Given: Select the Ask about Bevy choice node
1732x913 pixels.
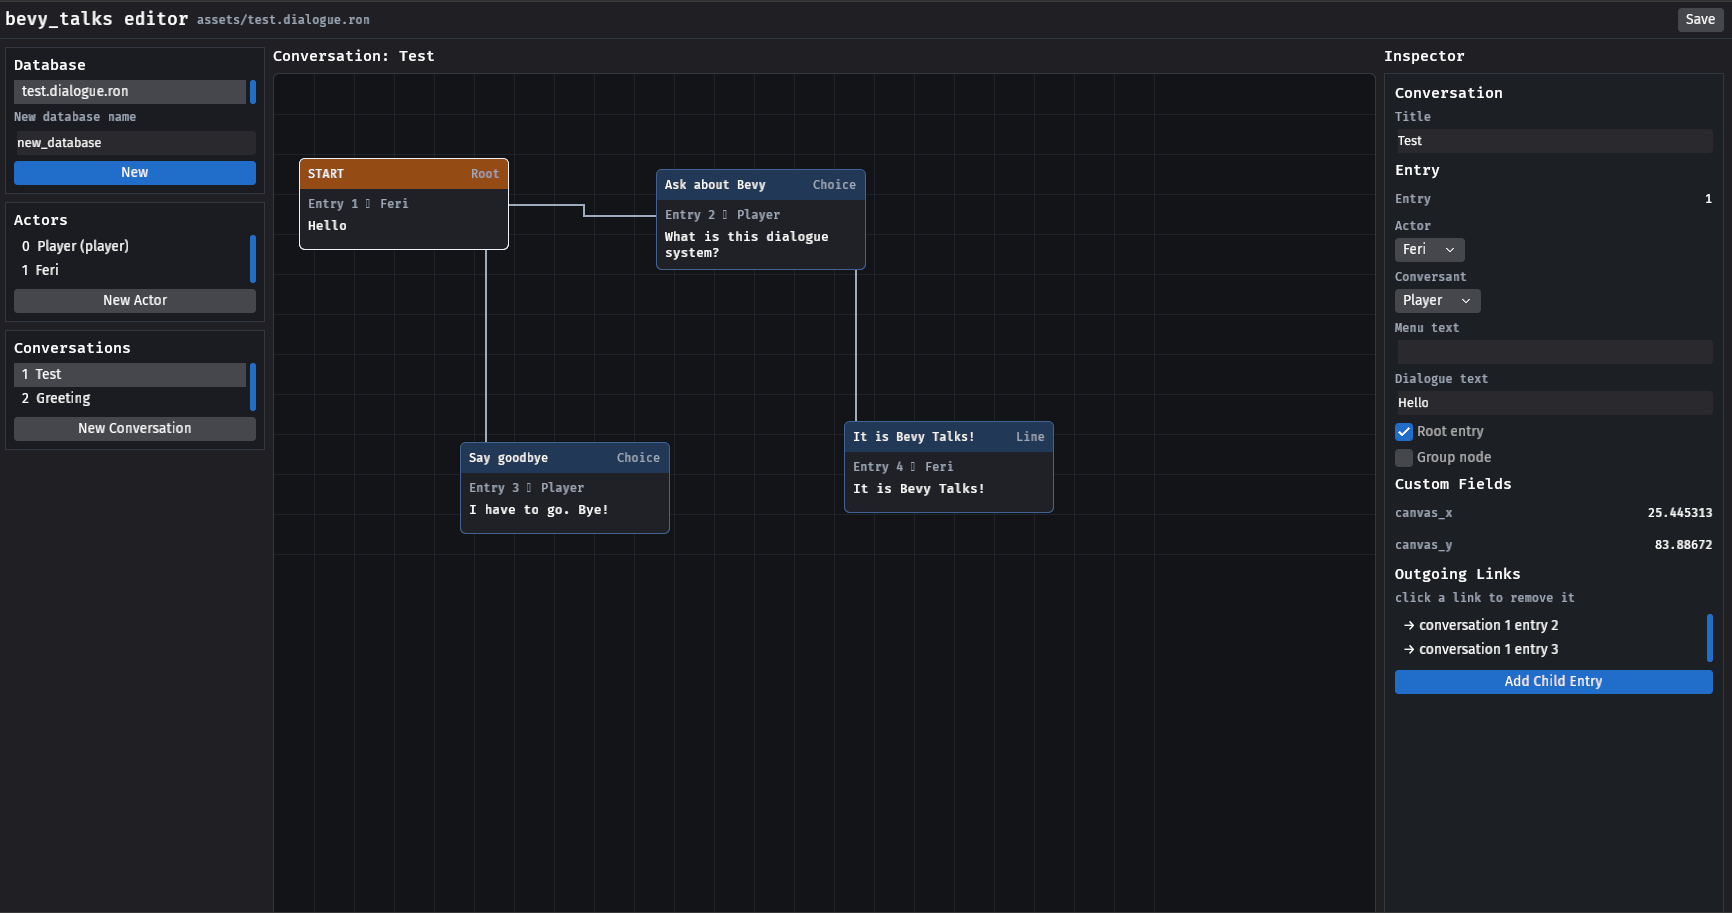Looking at the screenshot, I should [761, 219].
